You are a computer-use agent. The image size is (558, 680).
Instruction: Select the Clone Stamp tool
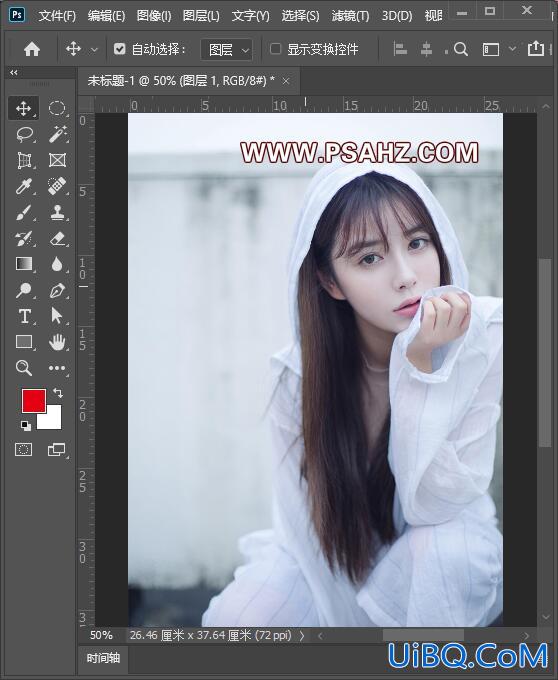pyautogui.click(x=57, y=212)
